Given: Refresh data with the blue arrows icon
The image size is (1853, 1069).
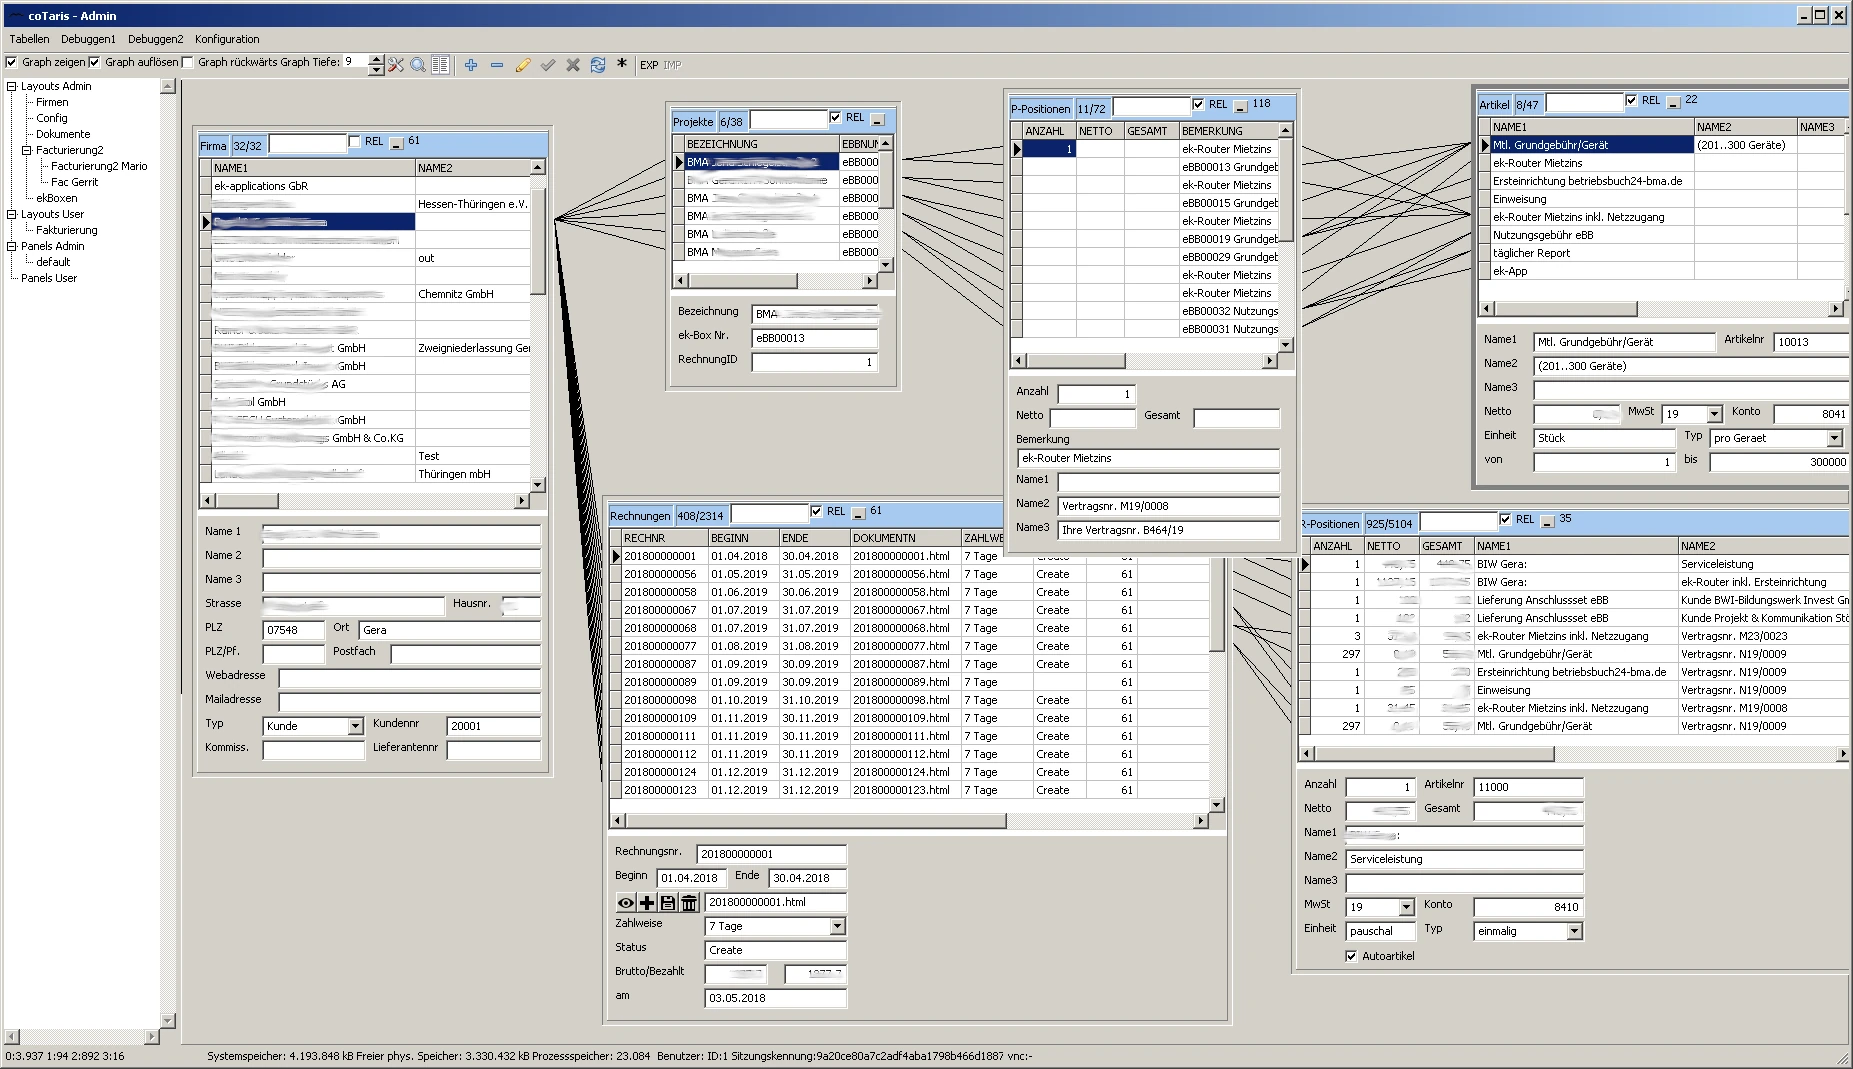Looking at the screenshot, I should tap(598, 65).
